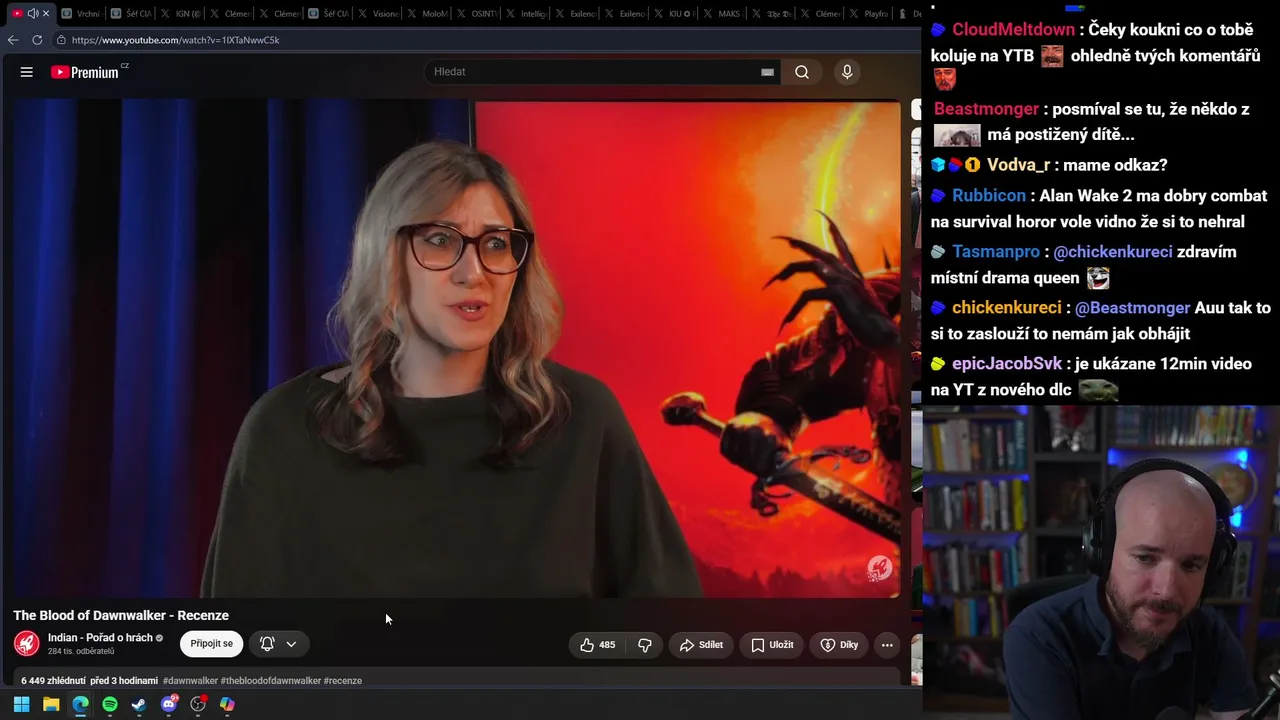This screenshot has height=720, width=1280.
Task: Open the OBS icon on the taskbar
Action: [x=198, y=704]
